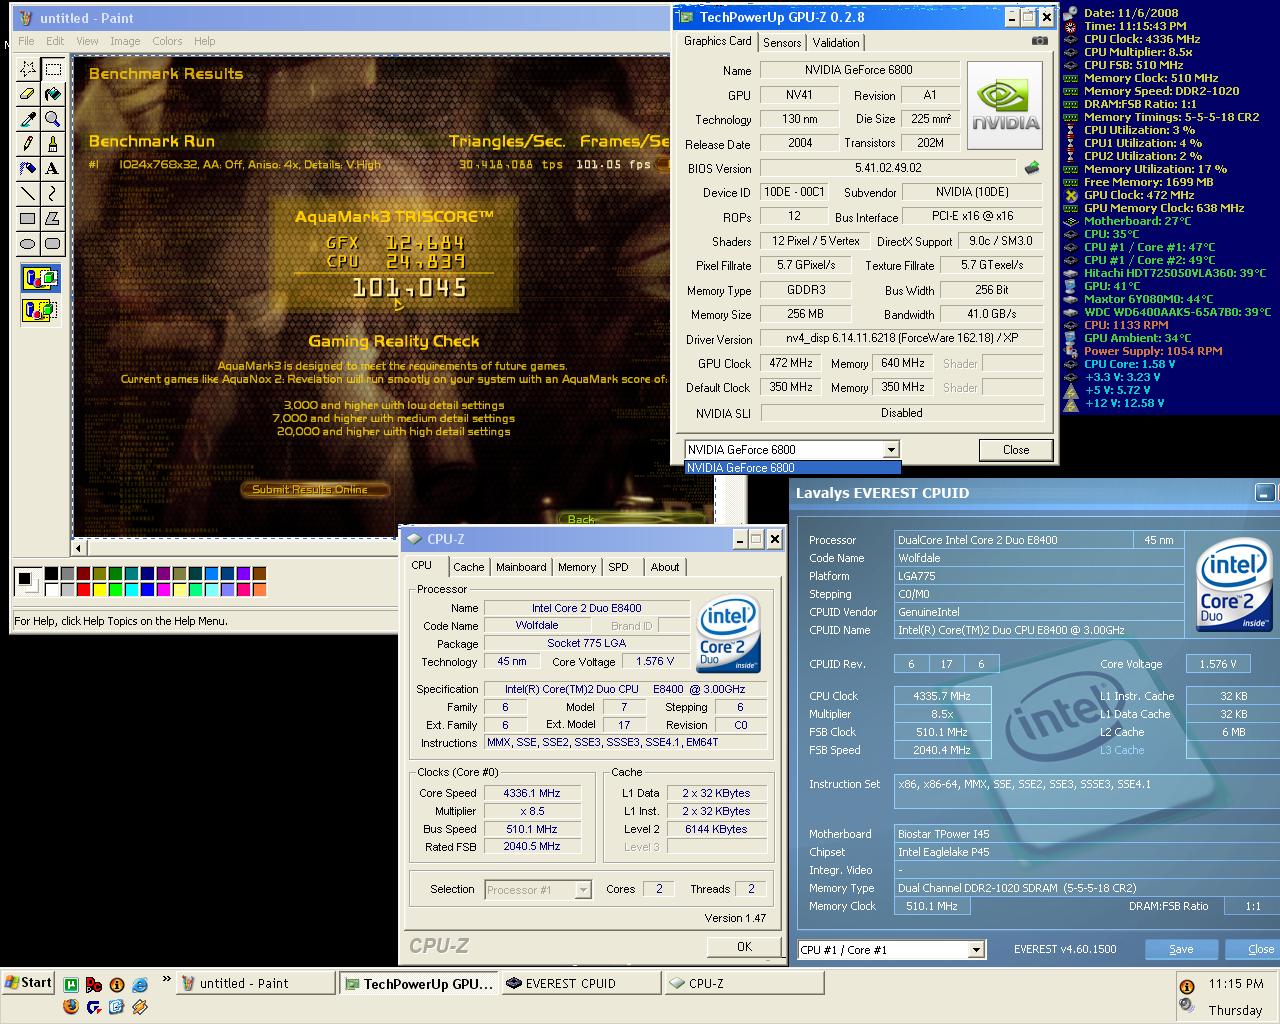Screen dimensions: 1280x1024
Task: Click the Close button in GPU-Z
Action: click(1016, 450)
